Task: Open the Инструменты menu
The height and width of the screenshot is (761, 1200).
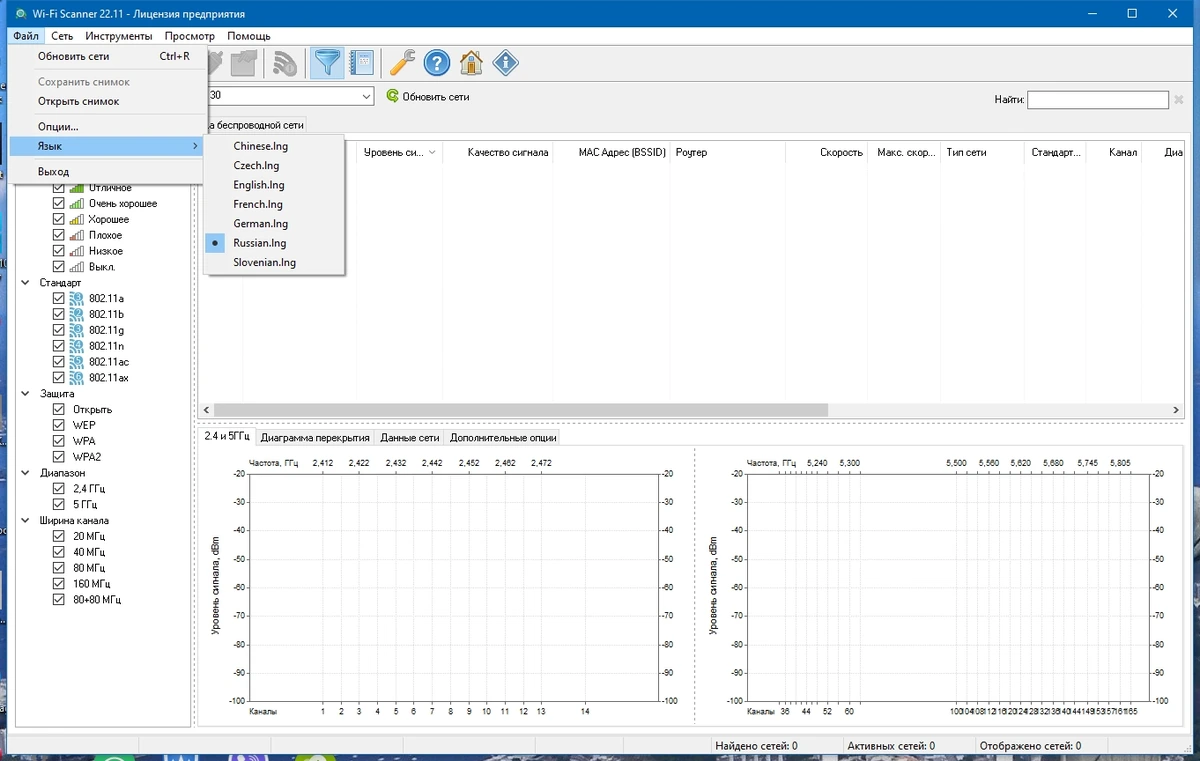Action: tap(119, 36)
